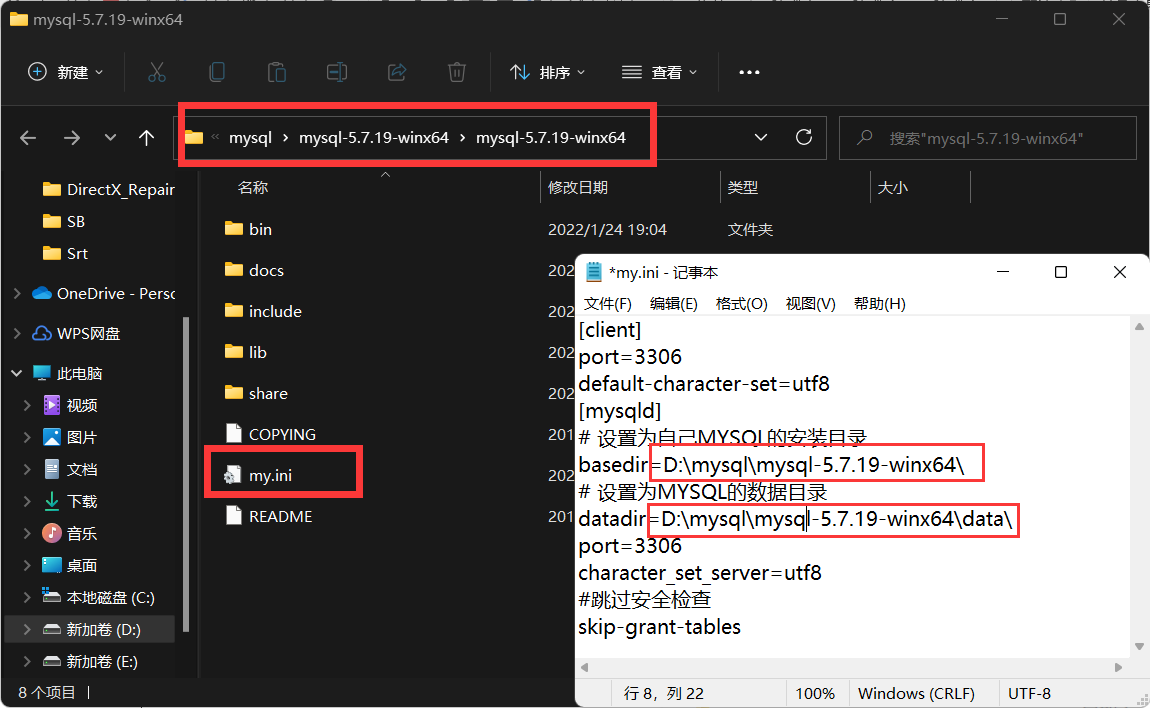
Task: Select the docs folder
Action: point(265,270)
